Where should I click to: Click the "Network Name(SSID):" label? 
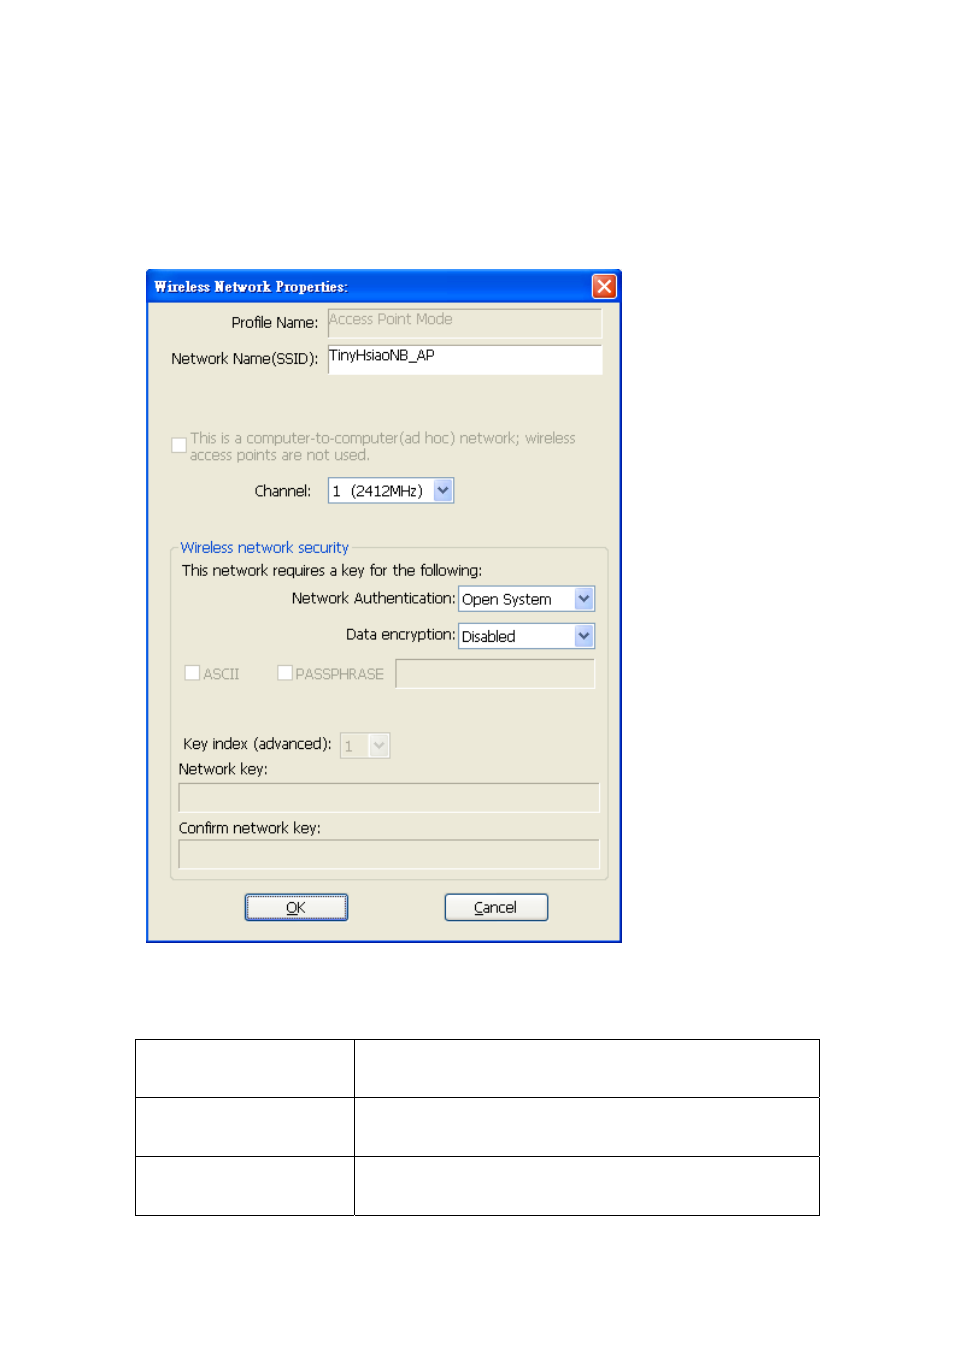coord(245,359)
